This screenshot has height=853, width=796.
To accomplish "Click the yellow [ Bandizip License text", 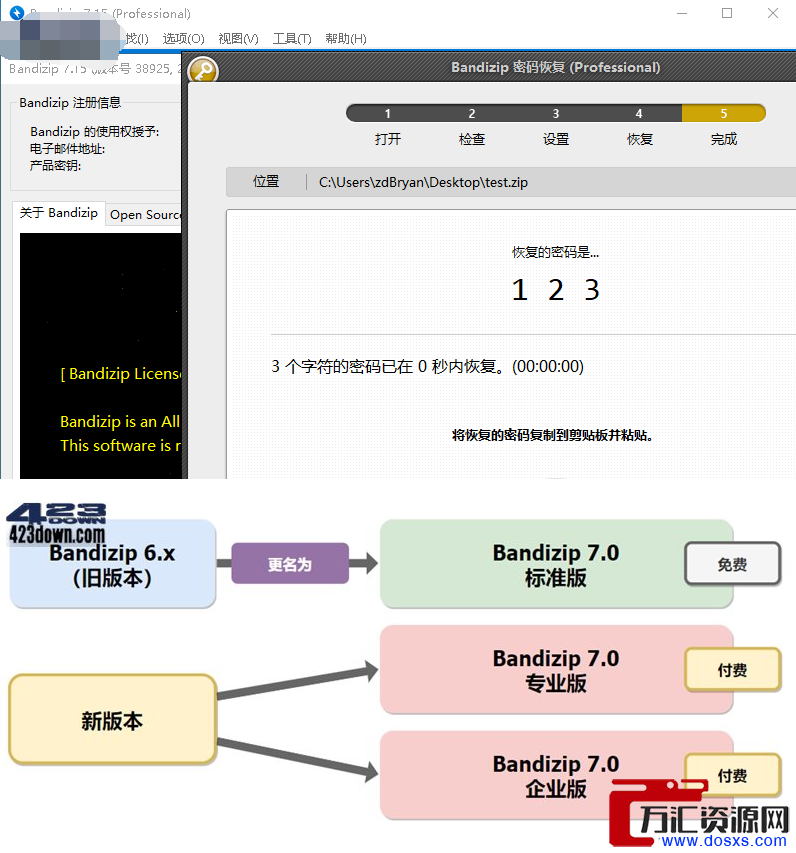I will coord(120,374).
